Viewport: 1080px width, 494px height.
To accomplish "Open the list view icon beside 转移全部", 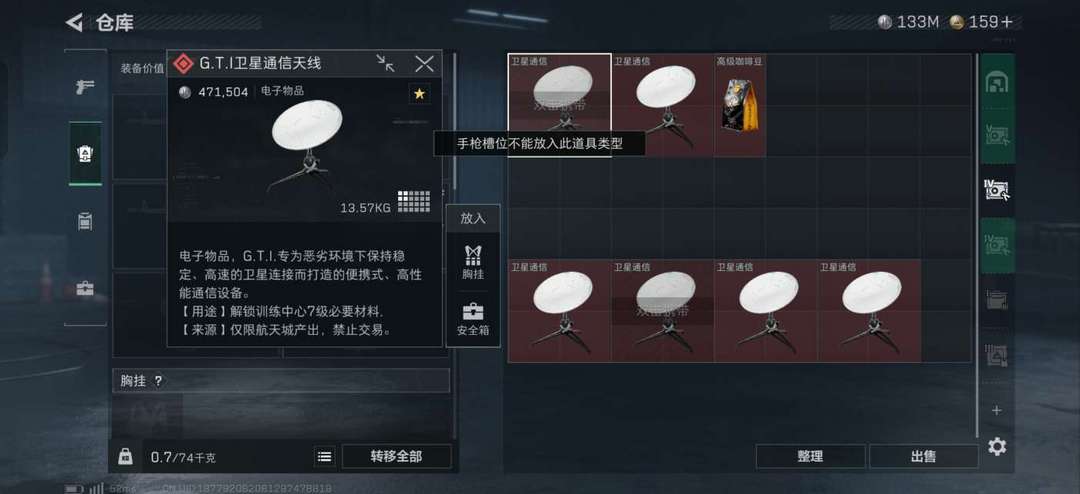I will (x=325, y=456).
